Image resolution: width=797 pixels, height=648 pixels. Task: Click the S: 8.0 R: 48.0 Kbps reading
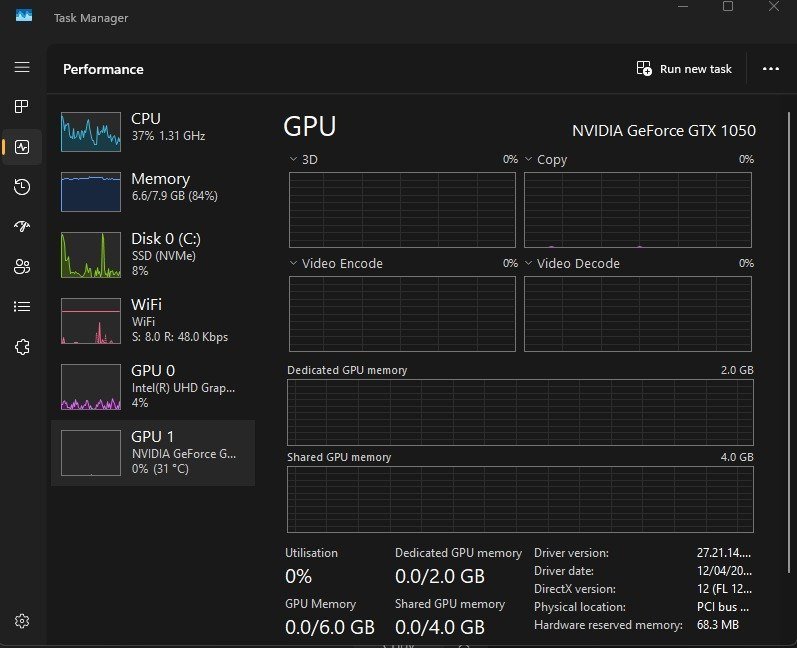[x=180, y=337]
